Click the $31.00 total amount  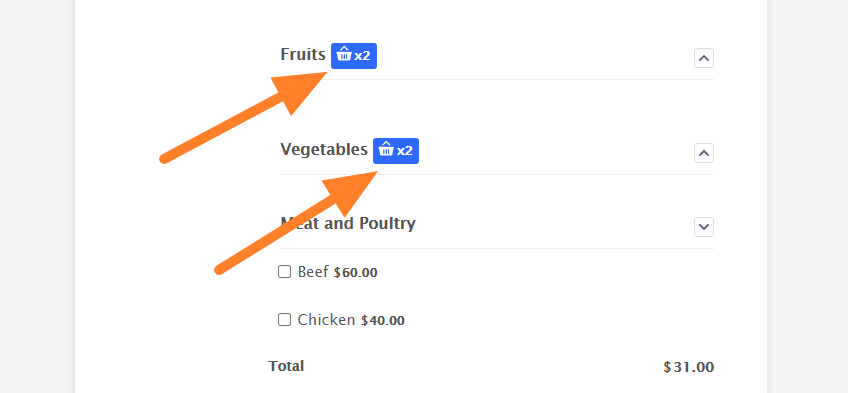[x=688, y=367]
